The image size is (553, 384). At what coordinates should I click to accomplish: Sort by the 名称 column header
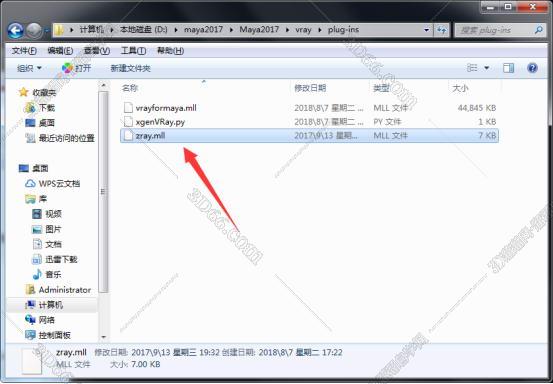pyautogui.click(x=130, y=88)
